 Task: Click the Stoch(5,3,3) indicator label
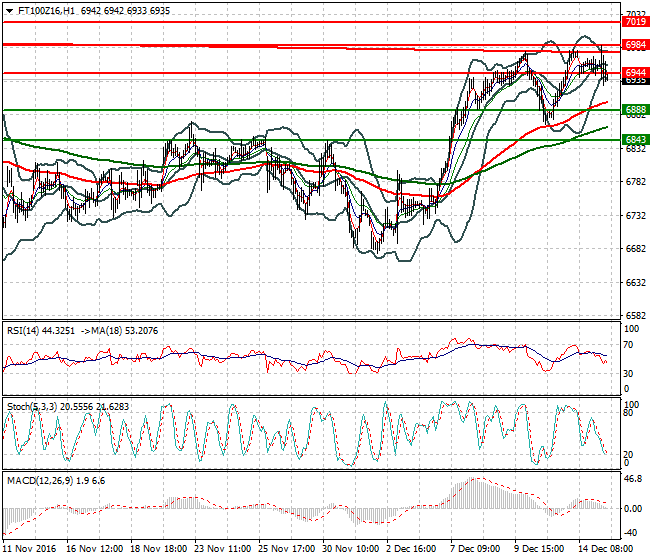pos(32,407)
